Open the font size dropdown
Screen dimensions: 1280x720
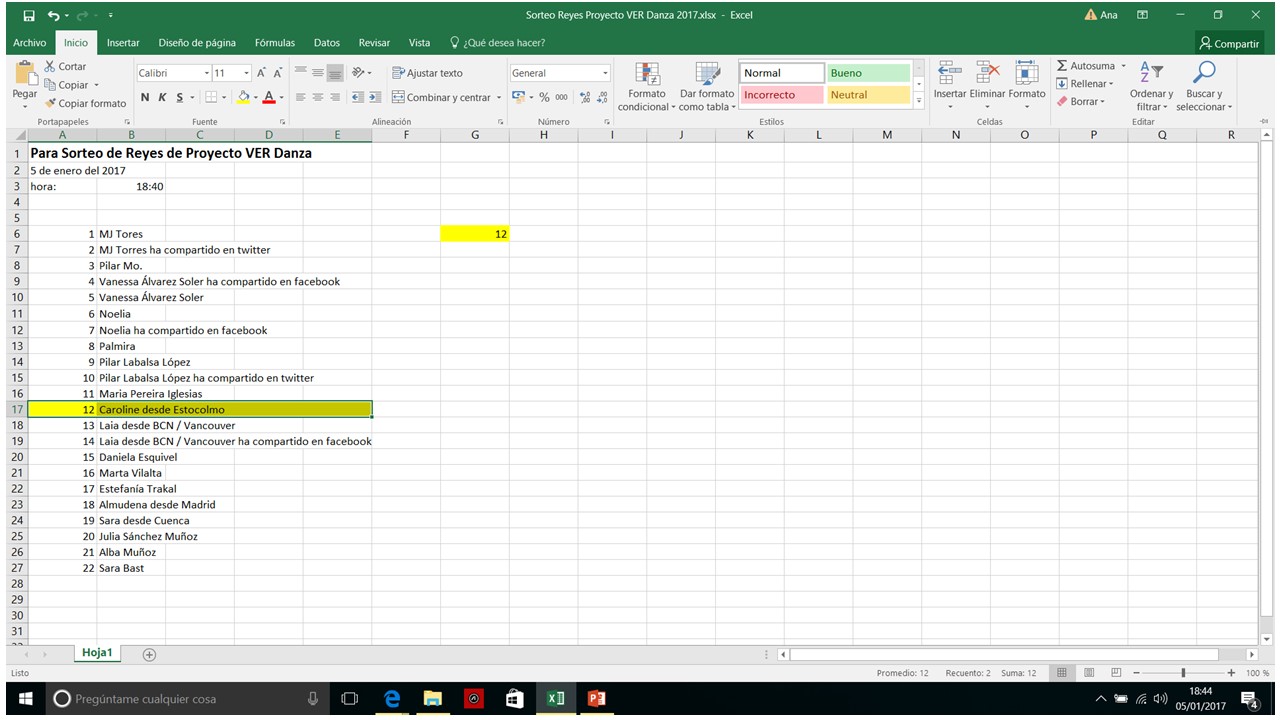[246, 73]
